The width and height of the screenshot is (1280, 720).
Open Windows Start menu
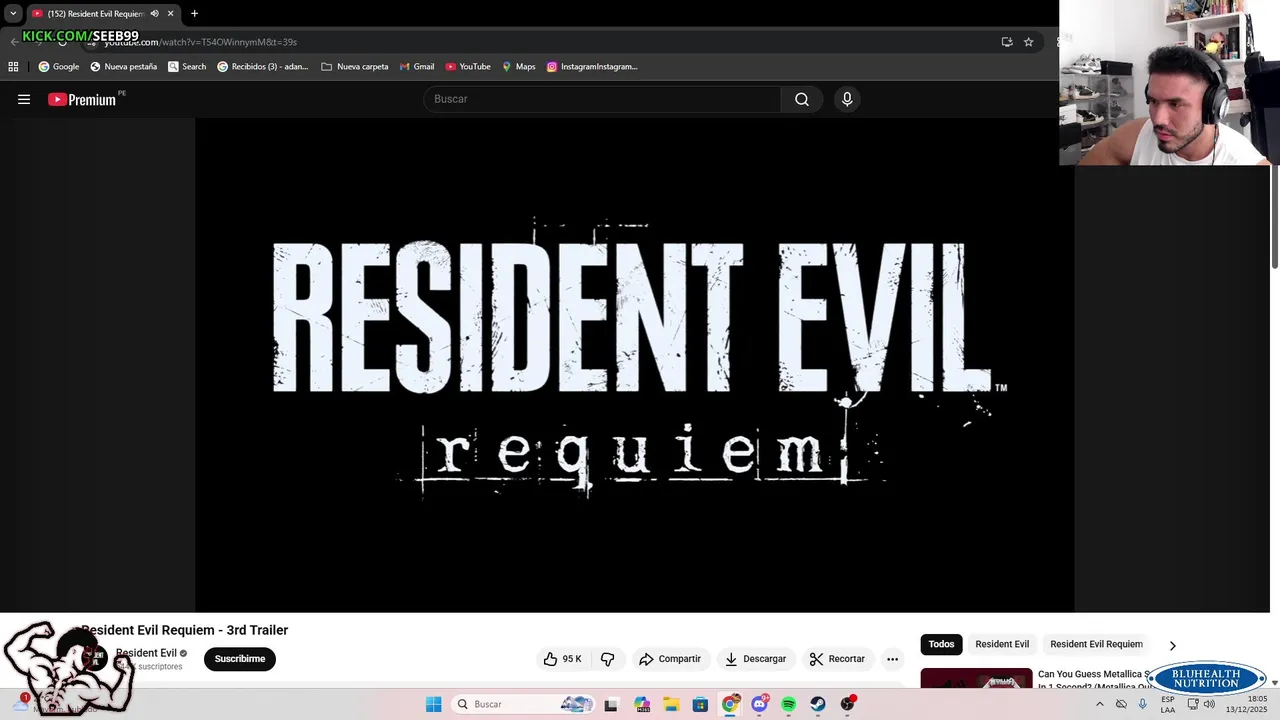(433, 704)
